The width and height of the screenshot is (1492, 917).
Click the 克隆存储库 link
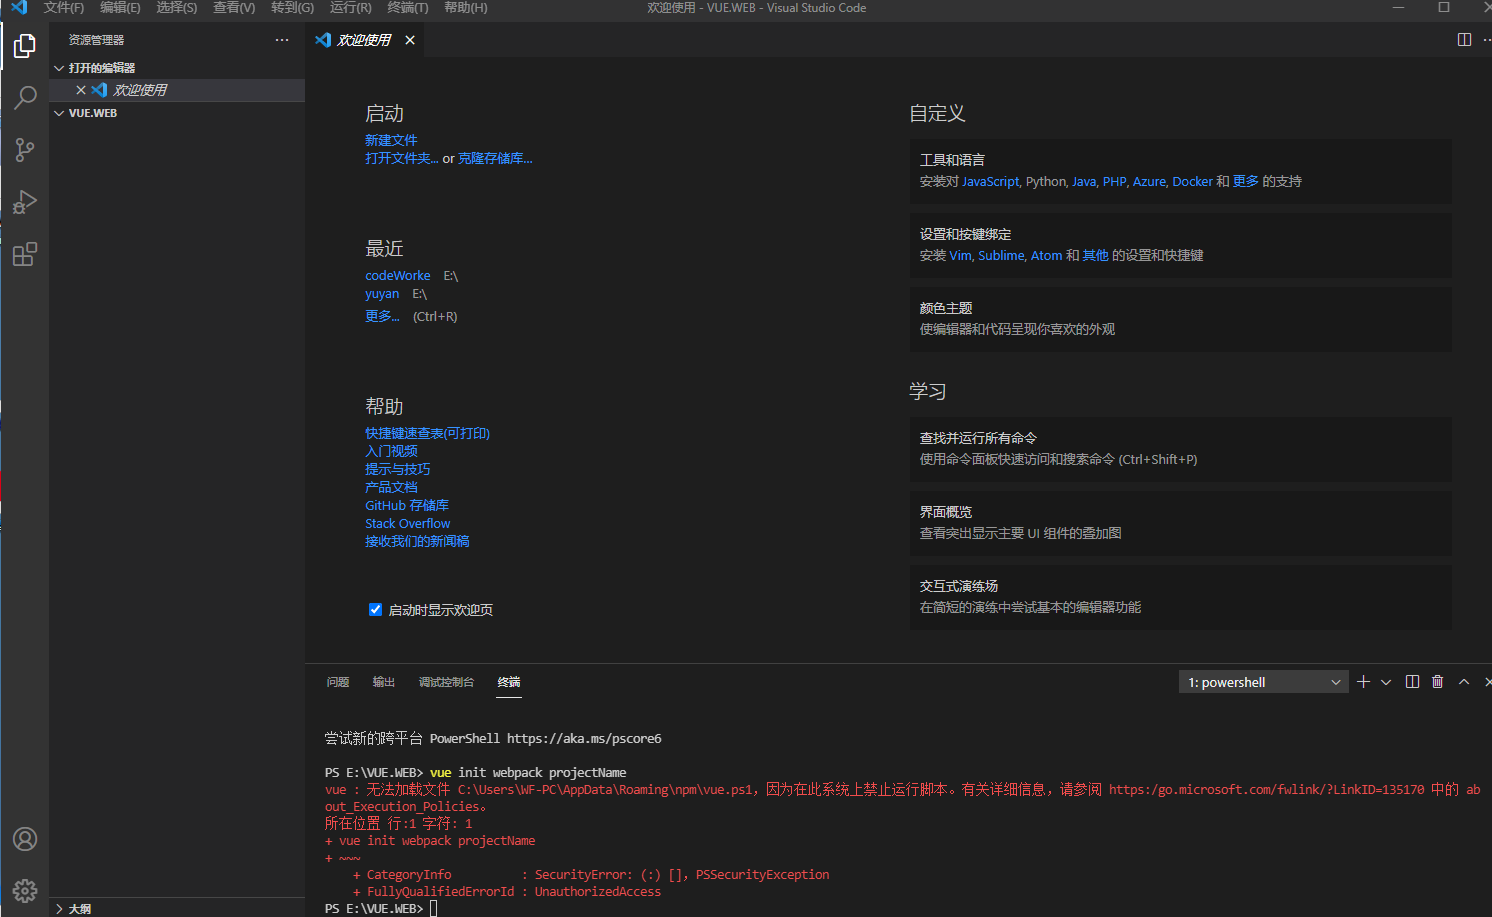click(x=495, y=158)
